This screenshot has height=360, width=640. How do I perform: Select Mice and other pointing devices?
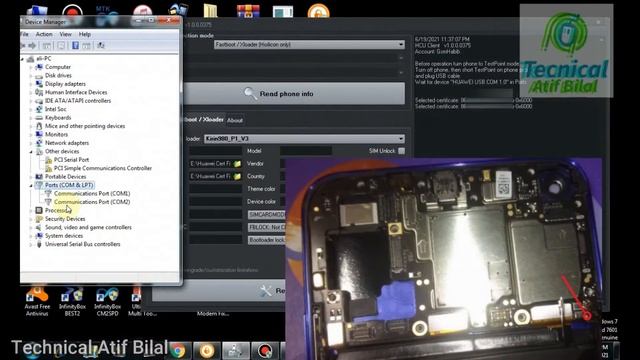(85, 126)
